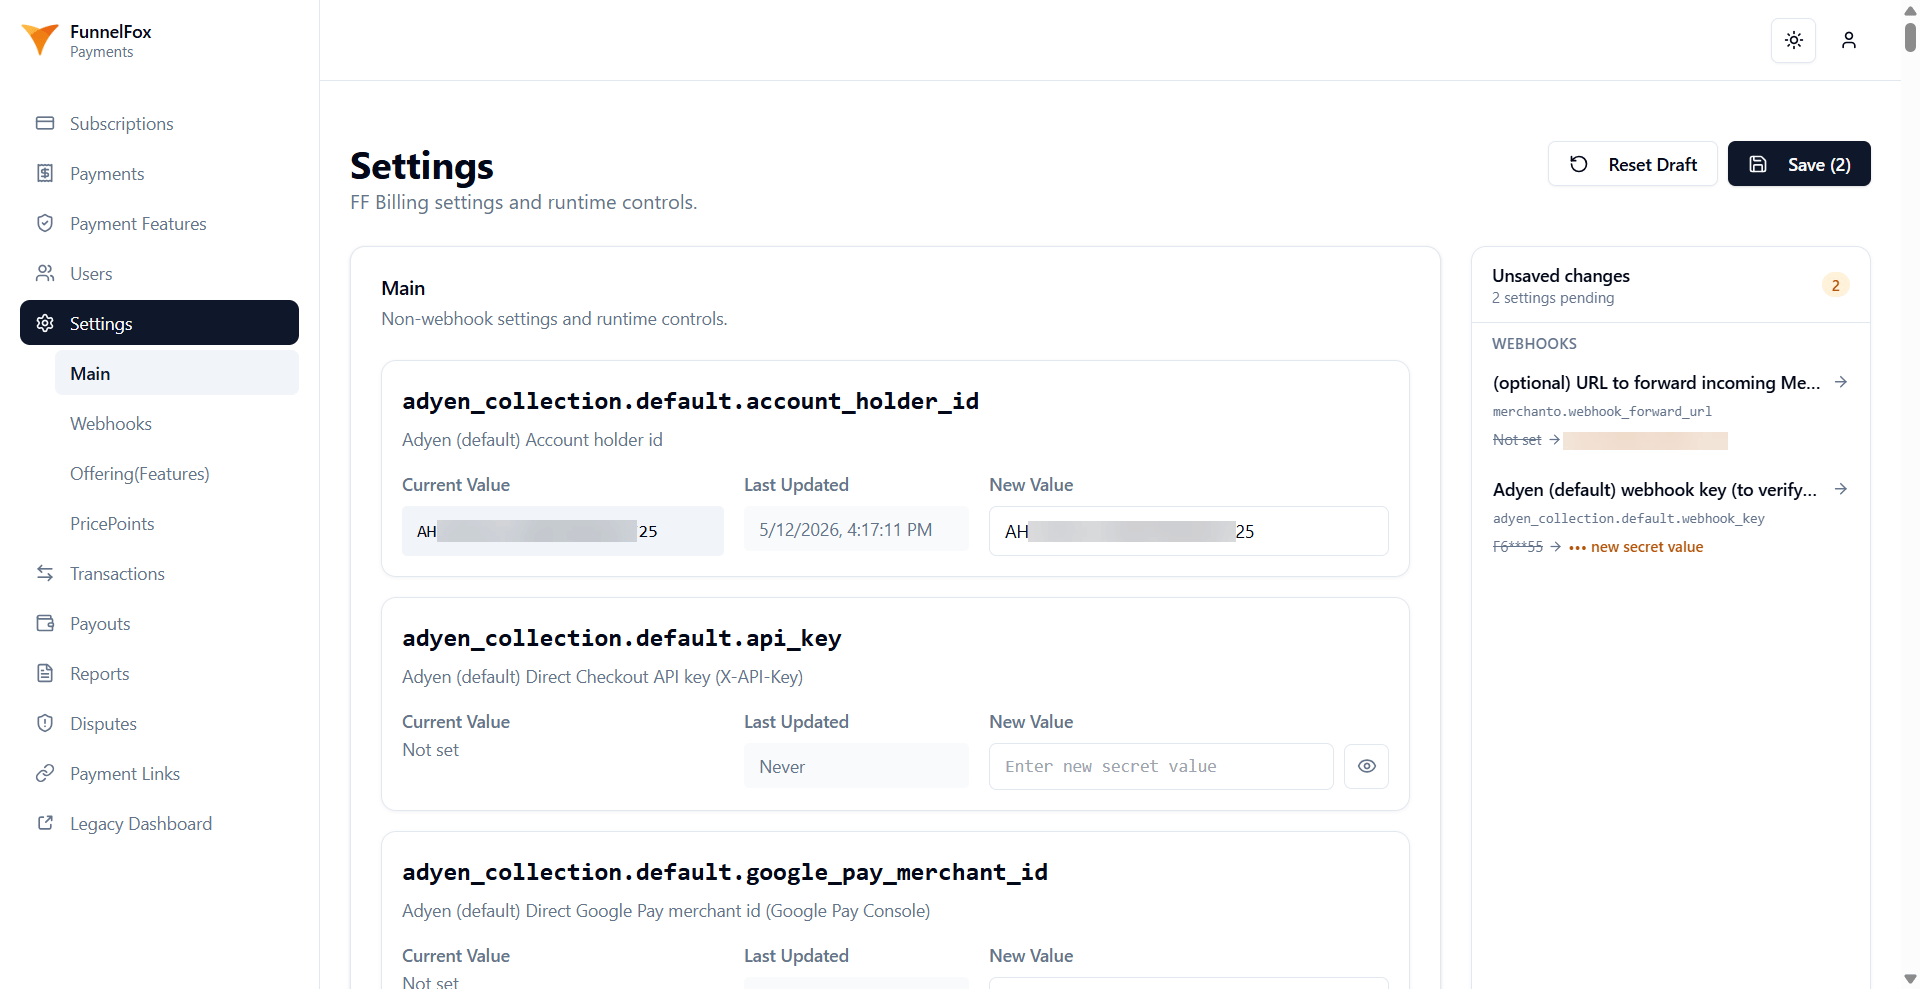Open Legacy Dashboard link
1920x989 pixels.
coord(159,823)
